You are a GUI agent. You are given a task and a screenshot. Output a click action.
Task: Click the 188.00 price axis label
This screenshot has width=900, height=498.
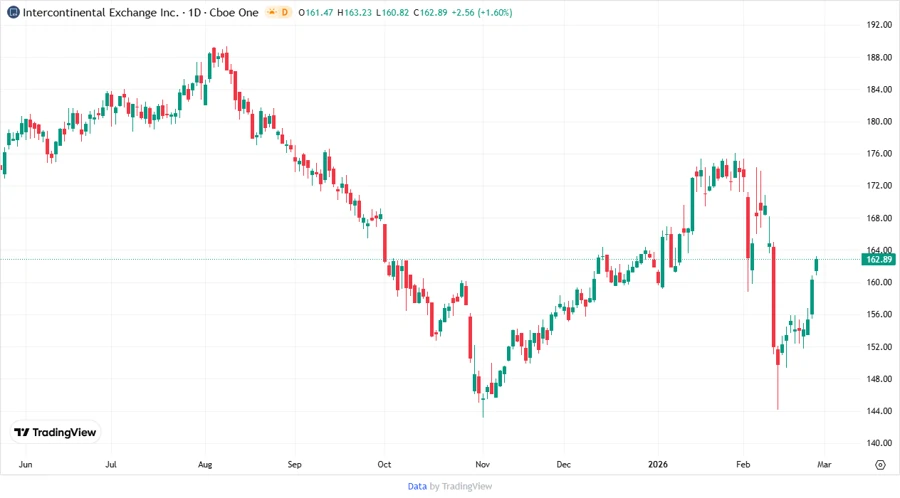pos(879,57)
